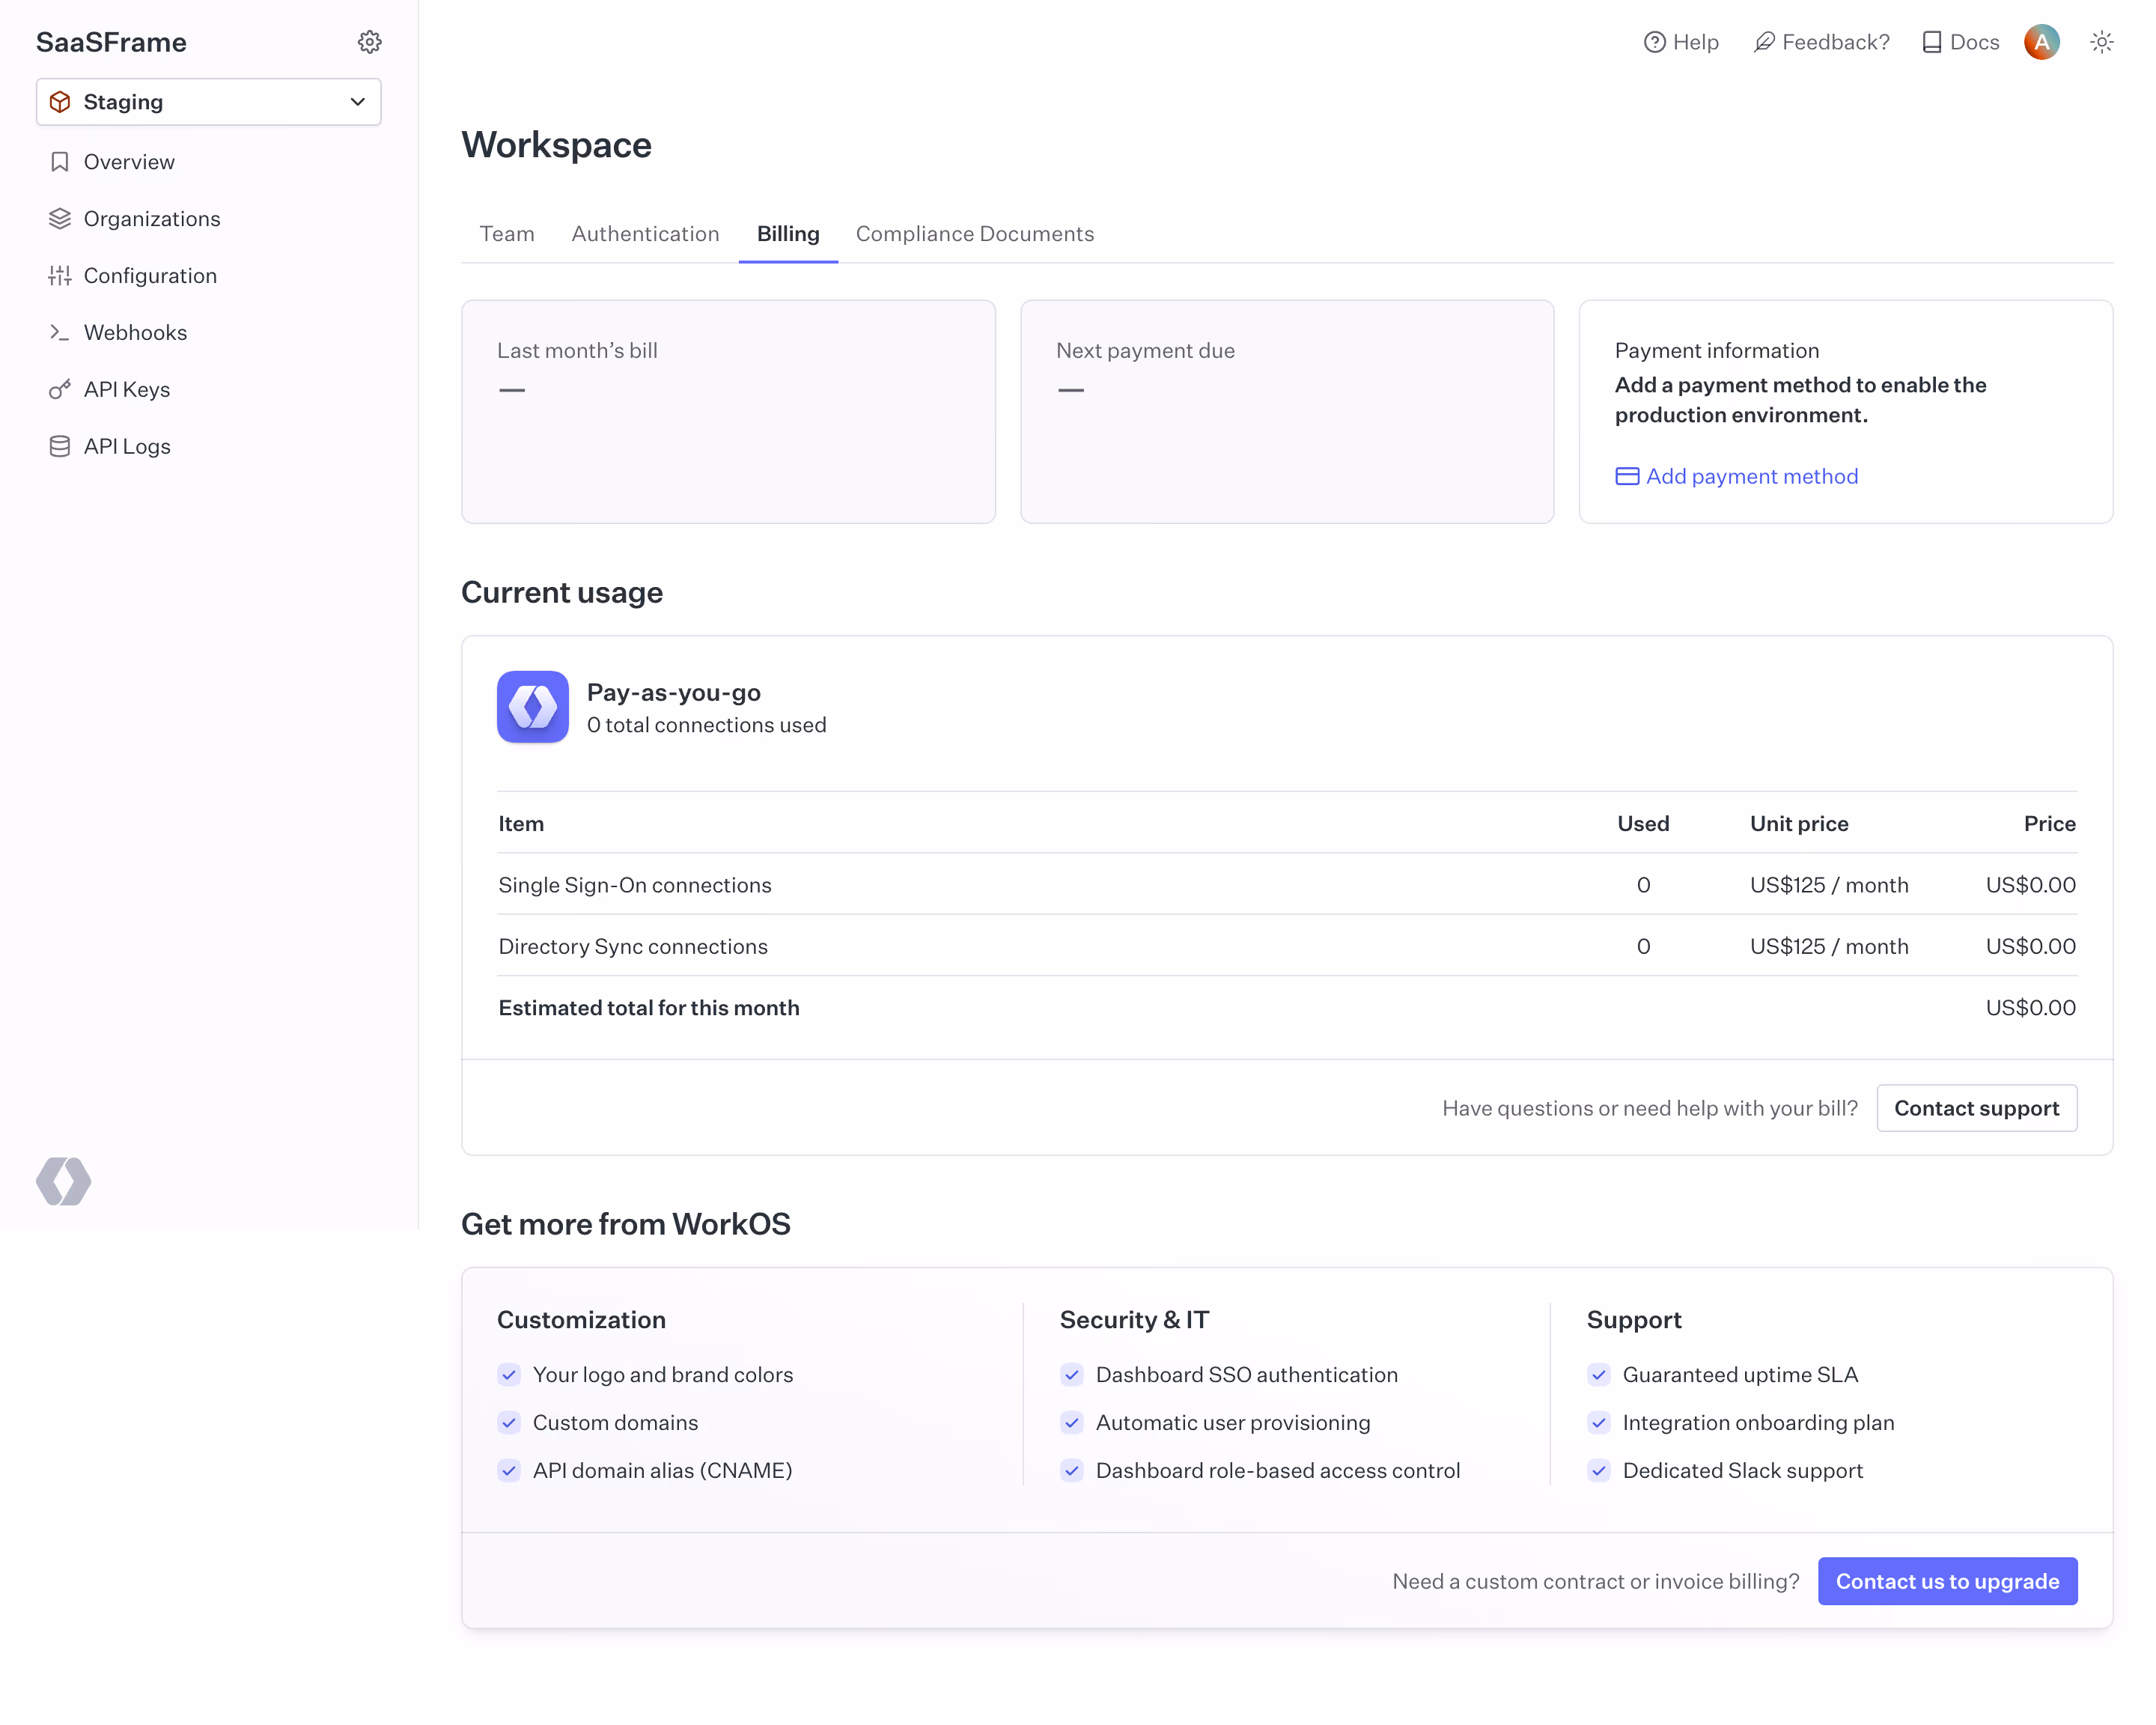
Task: Click Contact us to upgrade button
Action: pyautogui.click(x=1947, y=1581)
